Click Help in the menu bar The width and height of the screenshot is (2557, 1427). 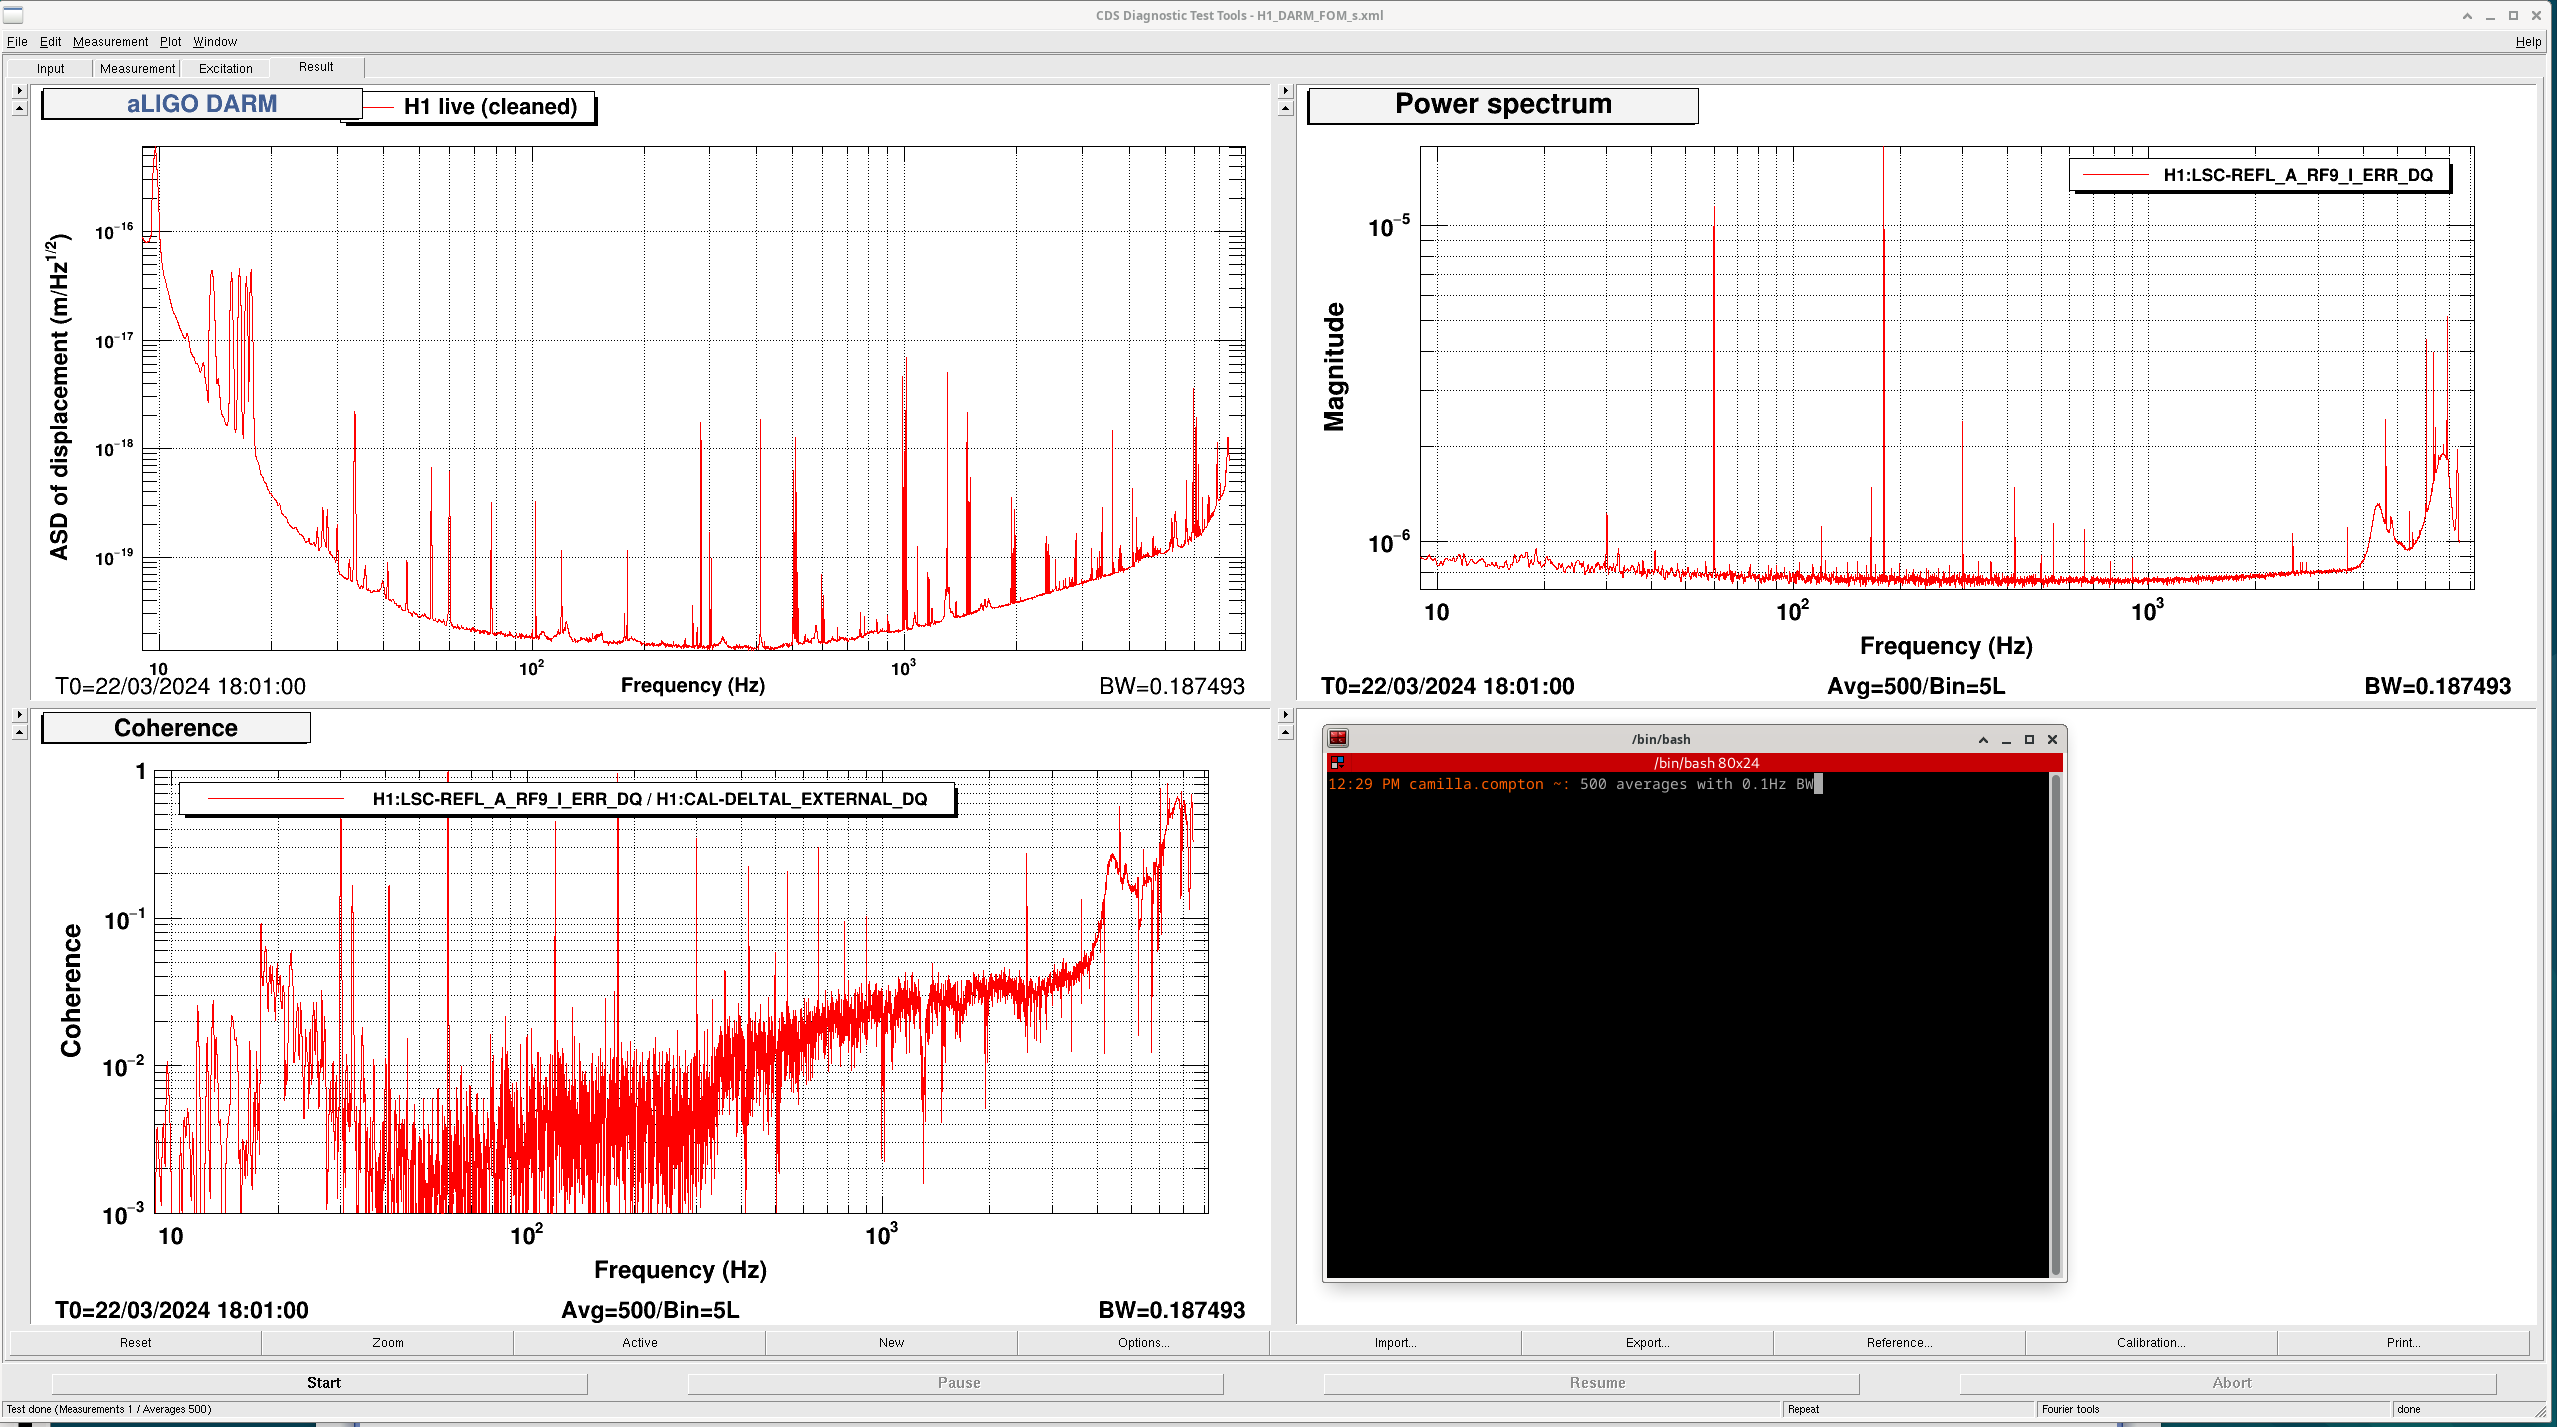pos(2527,42)
